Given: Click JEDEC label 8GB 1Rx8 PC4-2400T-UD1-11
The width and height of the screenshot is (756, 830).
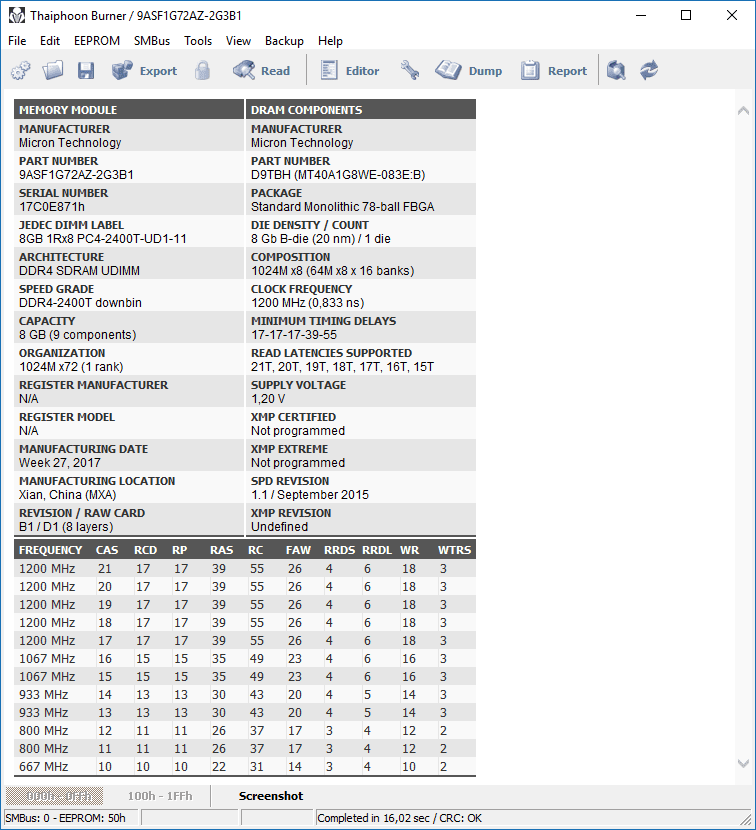Looking at the screenshot, I should click(103, 239).
